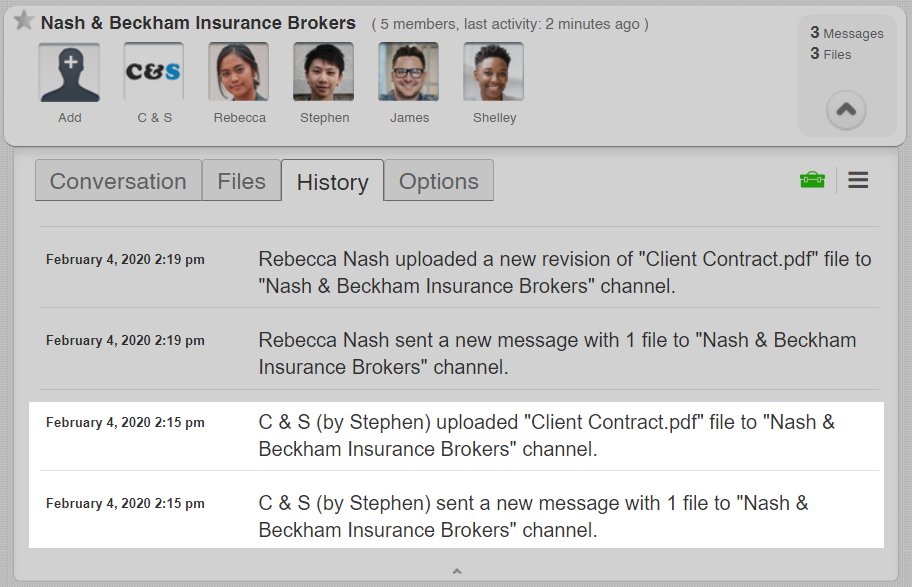The image size is (912, 587).
Task: Select the History tab
Action: pos(332,181)
